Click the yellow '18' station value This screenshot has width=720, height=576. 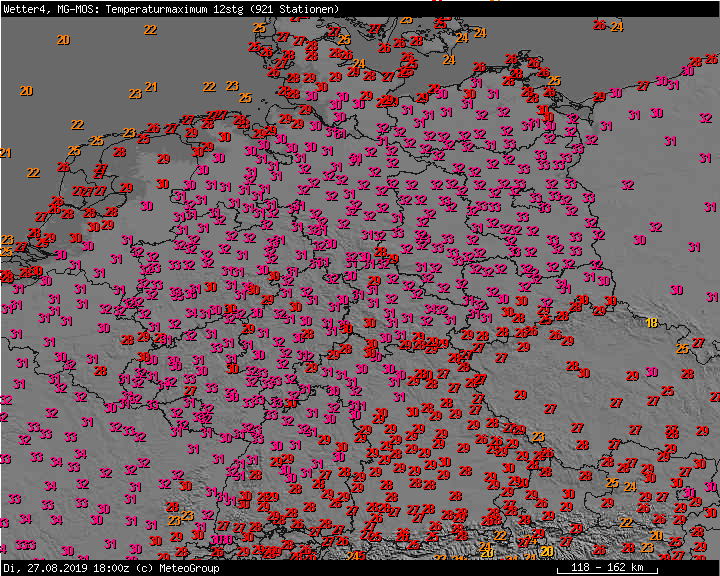coord(652,322)
